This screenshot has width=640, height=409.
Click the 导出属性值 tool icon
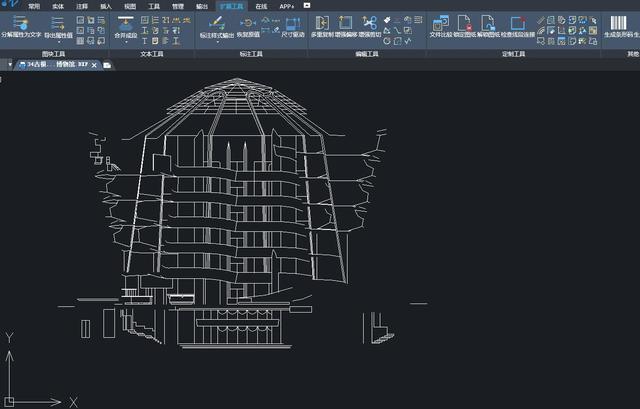[58, 23]
